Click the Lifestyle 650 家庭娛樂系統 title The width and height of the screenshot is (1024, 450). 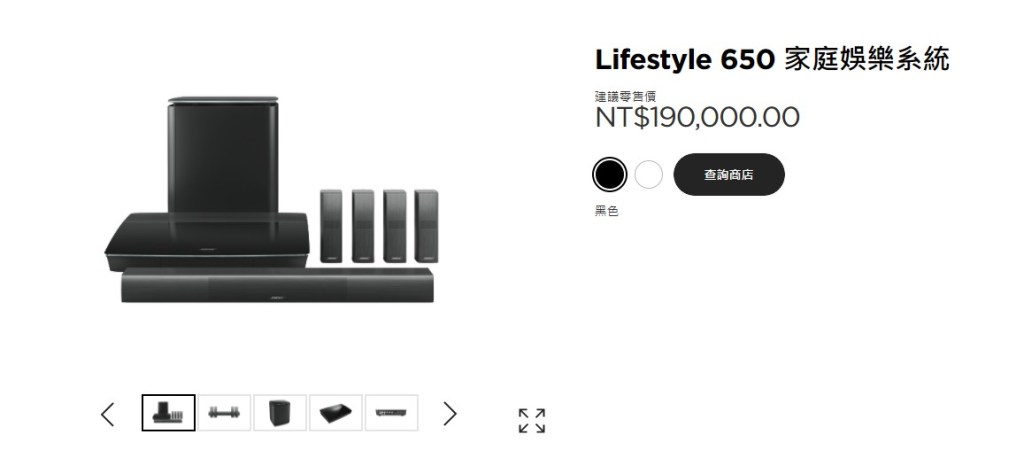(x=772, y=60)
